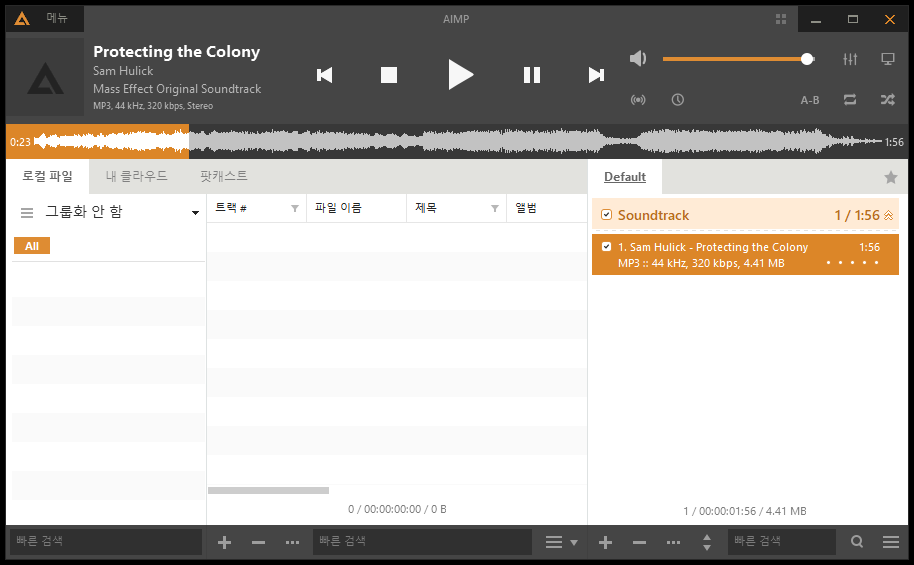Click the Protecting the Colony title
The image size is (914, 565).
pos(177,52)
